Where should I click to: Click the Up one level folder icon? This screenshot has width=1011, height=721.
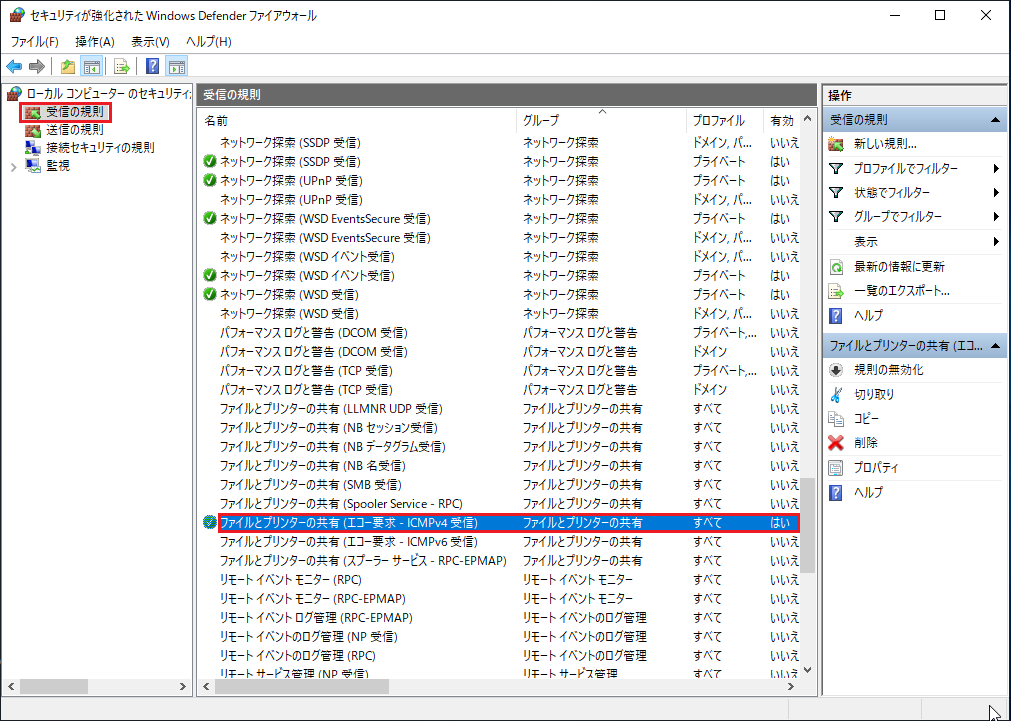coord(68,66)
